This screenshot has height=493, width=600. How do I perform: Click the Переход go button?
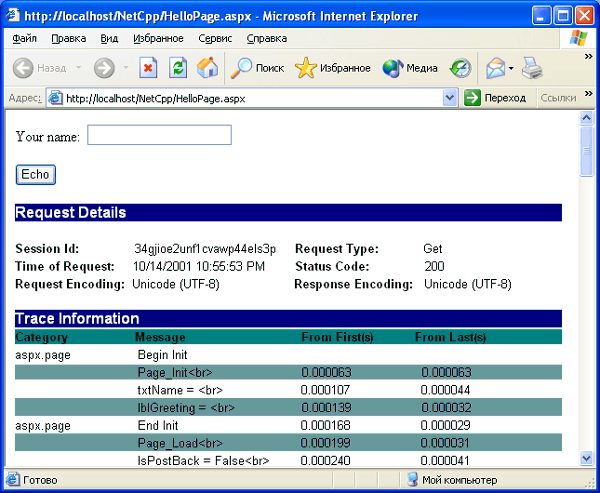(495, 98)
